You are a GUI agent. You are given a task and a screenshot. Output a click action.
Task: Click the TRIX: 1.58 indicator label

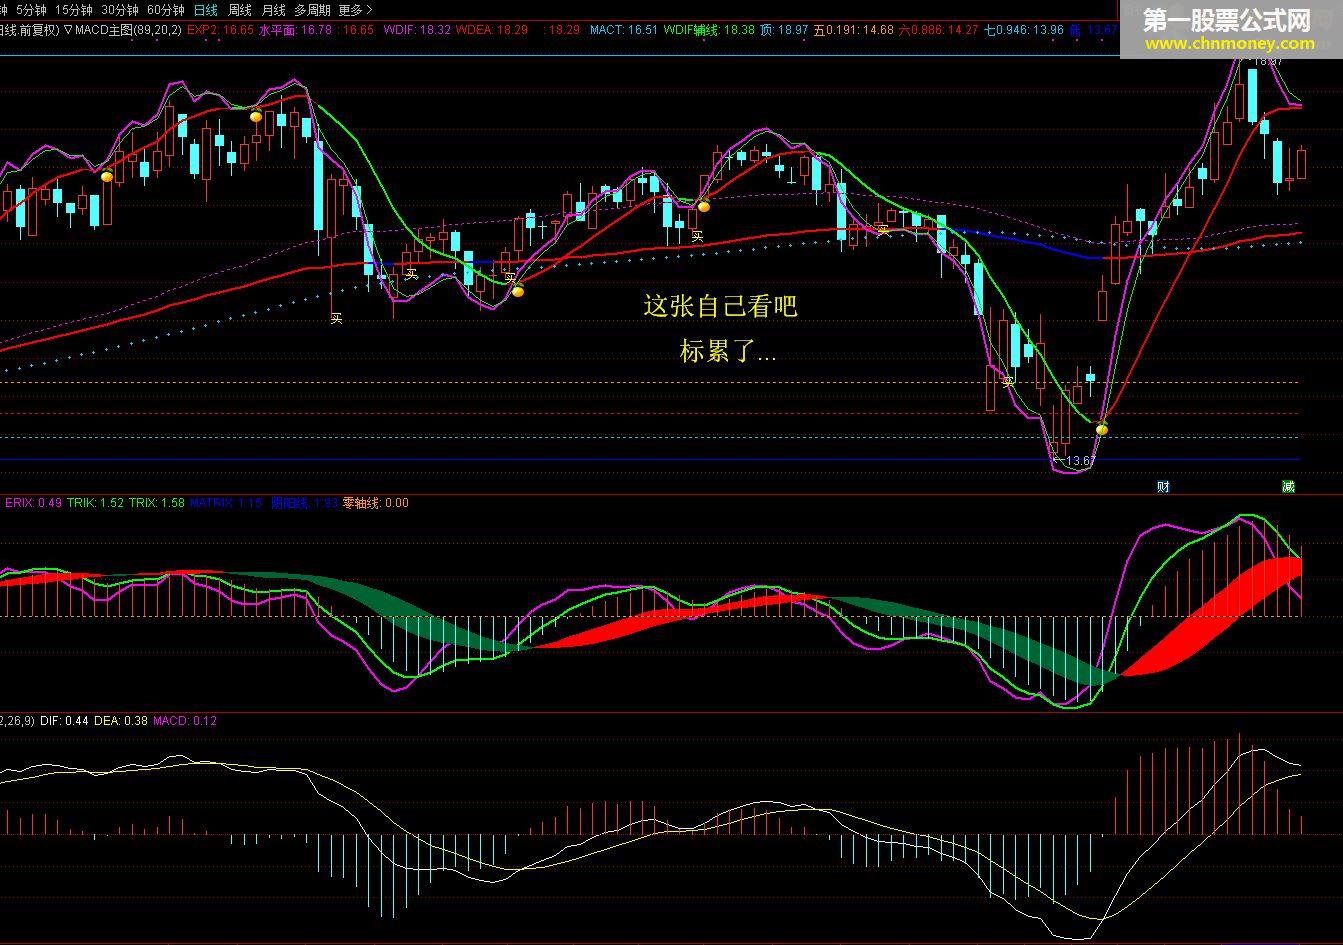157,503
